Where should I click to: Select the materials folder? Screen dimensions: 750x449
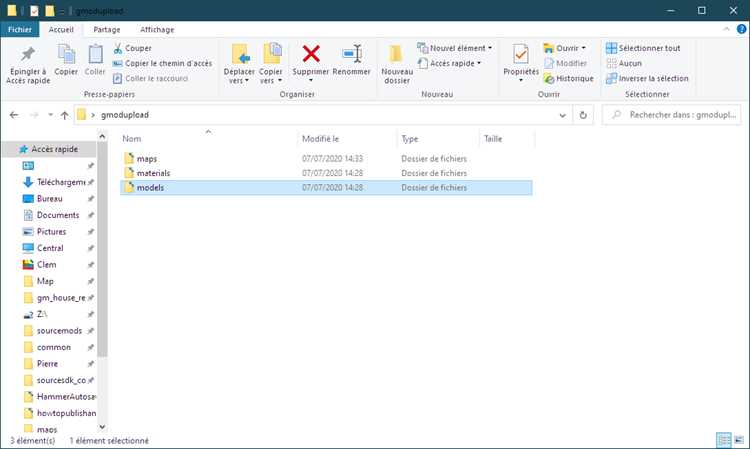326,173
